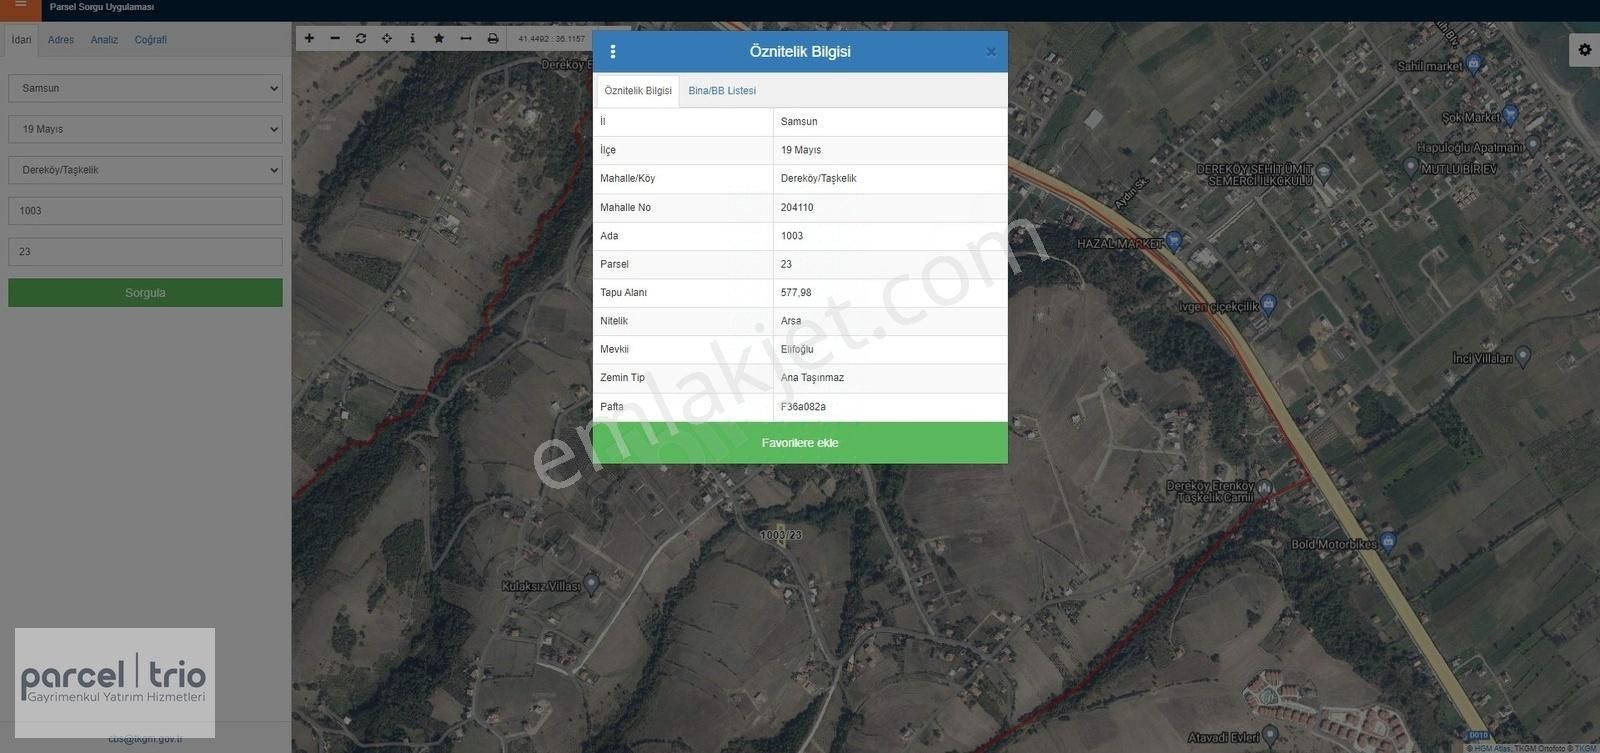Click the Zemin Tip value Ana Taşınmaz

pyautogui.click(x=812, y=378)
